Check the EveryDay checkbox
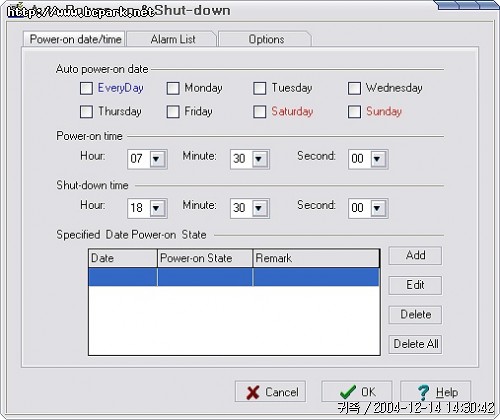This screenshot has height=420, width=500. pos(86,88)
